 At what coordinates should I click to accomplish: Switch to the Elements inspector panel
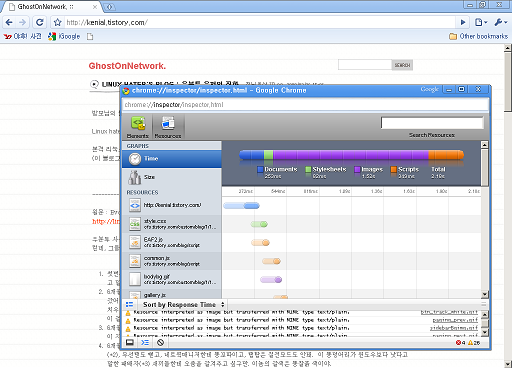[x=138, y=127]
